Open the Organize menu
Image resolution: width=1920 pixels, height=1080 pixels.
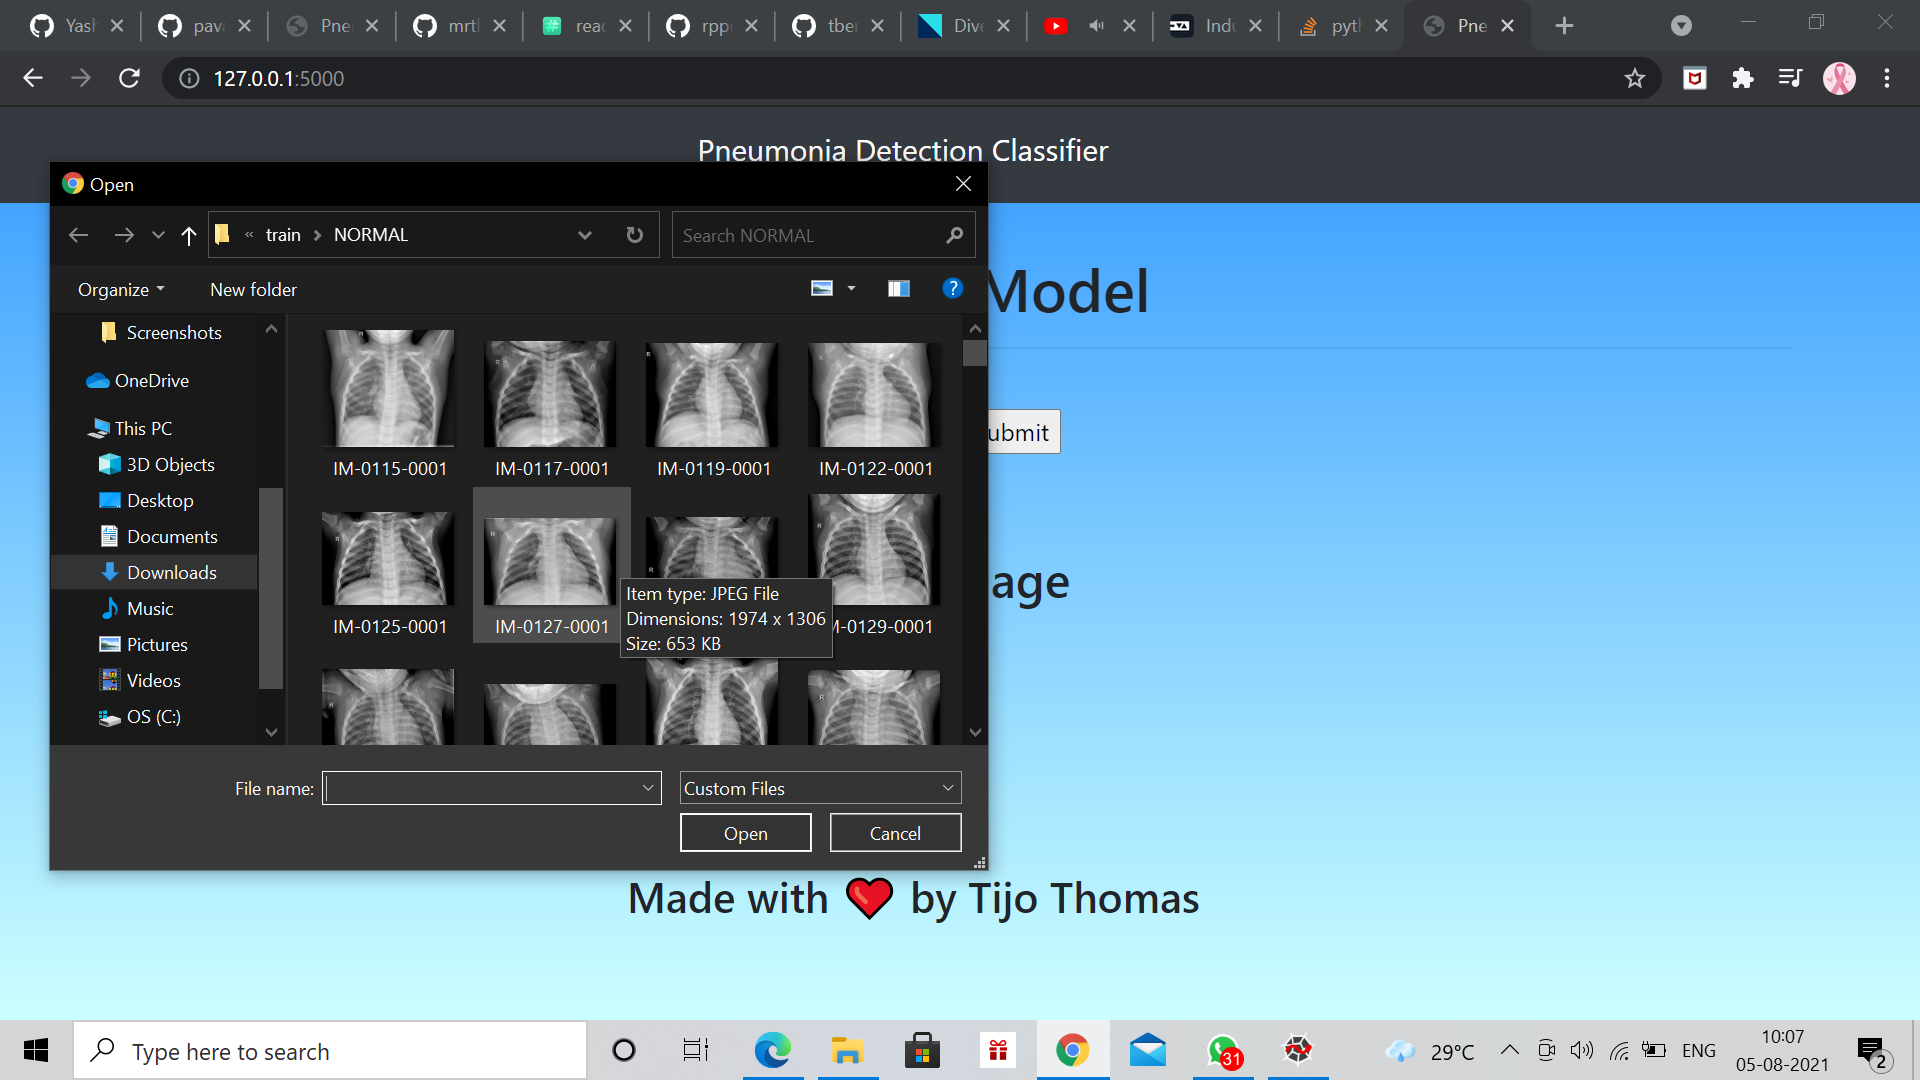click(x=120, y=289)
